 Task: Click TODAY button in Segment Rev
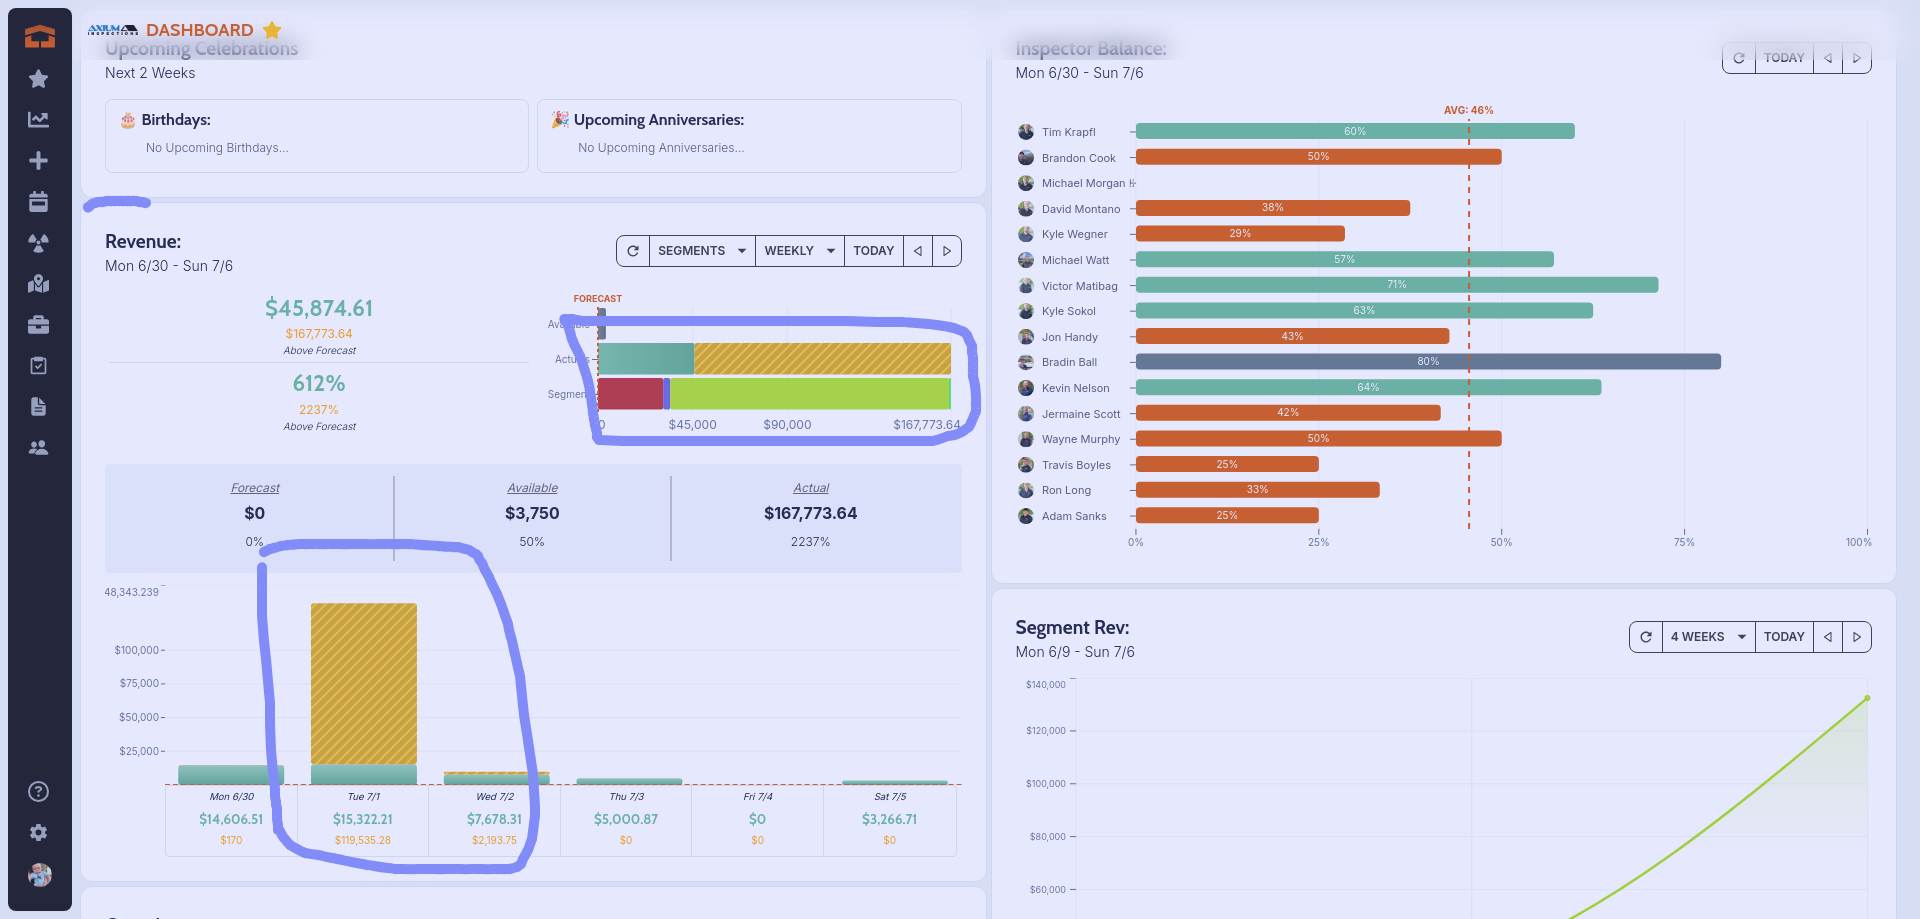(1783, 637)
